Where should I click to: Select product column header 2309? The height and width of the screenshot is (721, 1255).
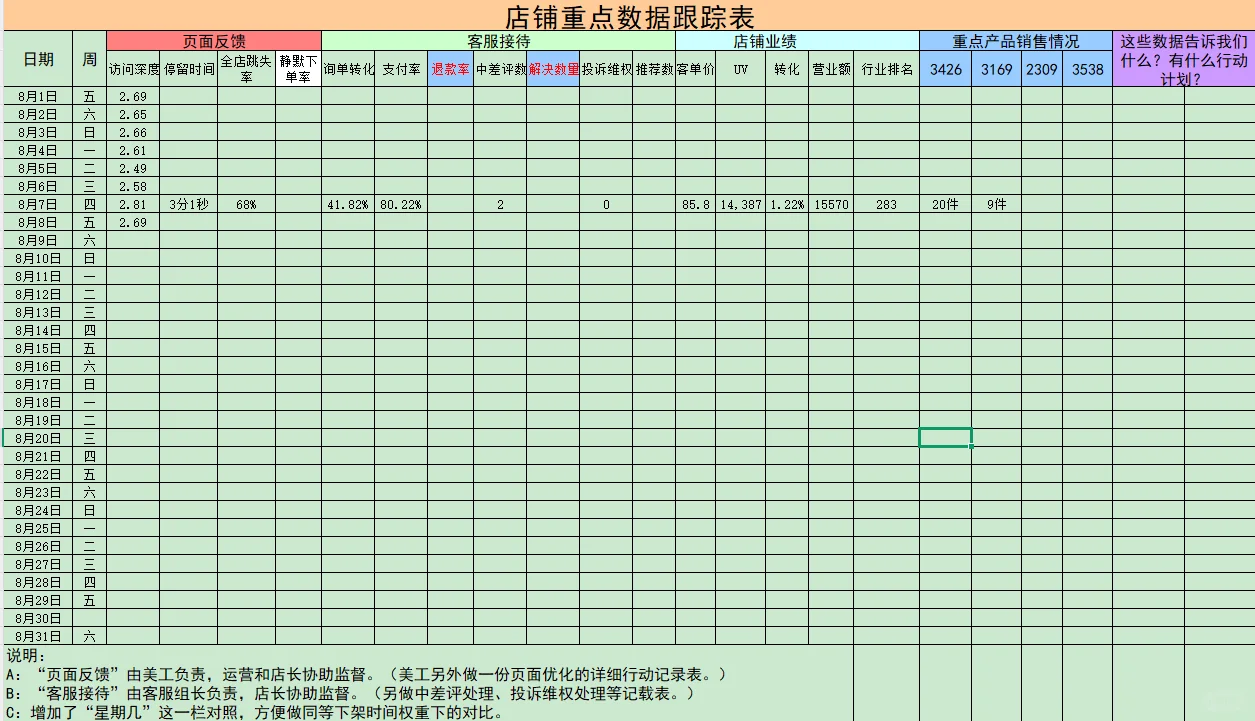[1042, 69]
